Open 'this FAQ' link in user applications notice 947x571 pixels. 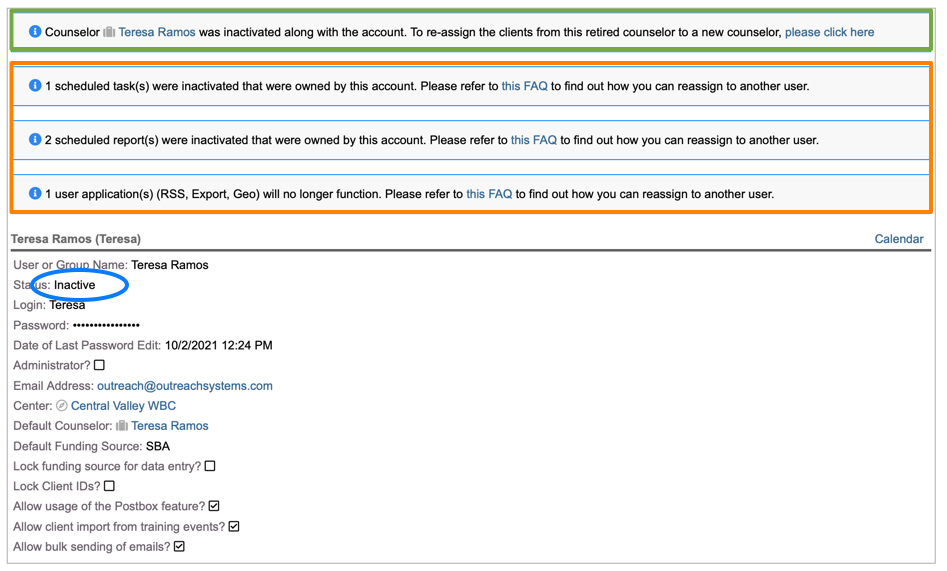tap(489, 194)
